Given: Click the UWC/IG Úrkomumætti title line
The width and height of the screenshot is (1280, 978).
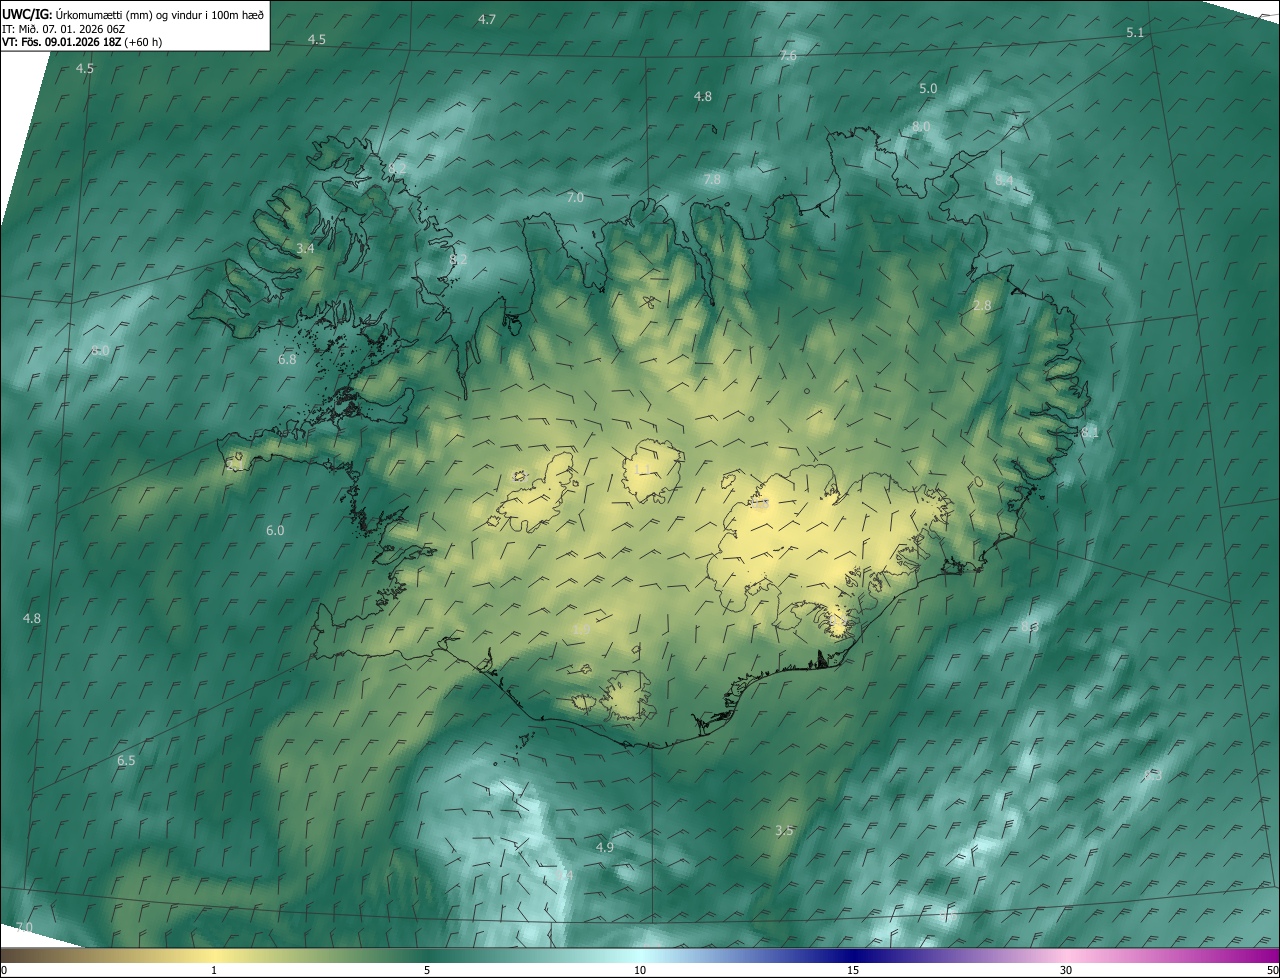Looking at the screenshot, I should tap(133, 14).
